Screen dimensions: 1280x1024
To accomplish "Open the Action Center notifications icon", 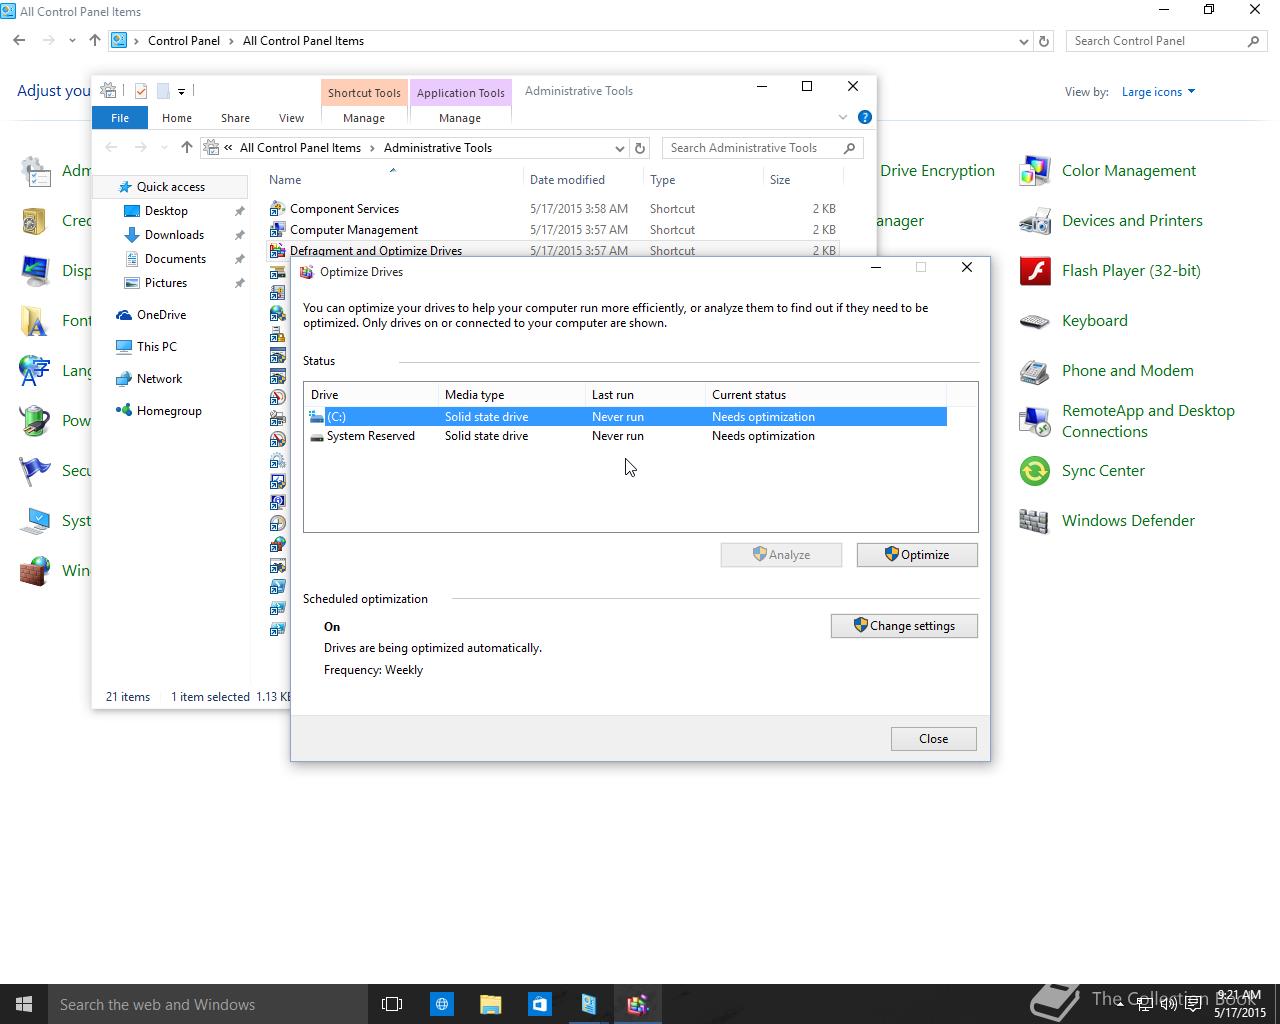I will pos(1193,1005).
